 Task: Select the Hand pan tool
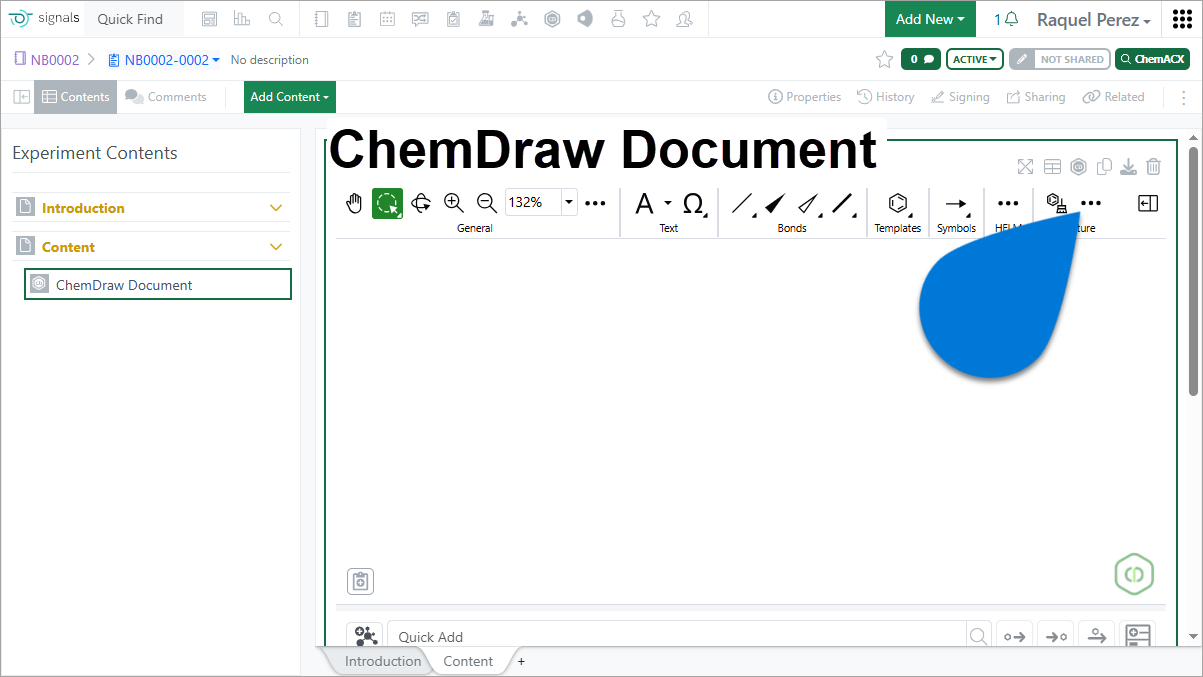354,204
